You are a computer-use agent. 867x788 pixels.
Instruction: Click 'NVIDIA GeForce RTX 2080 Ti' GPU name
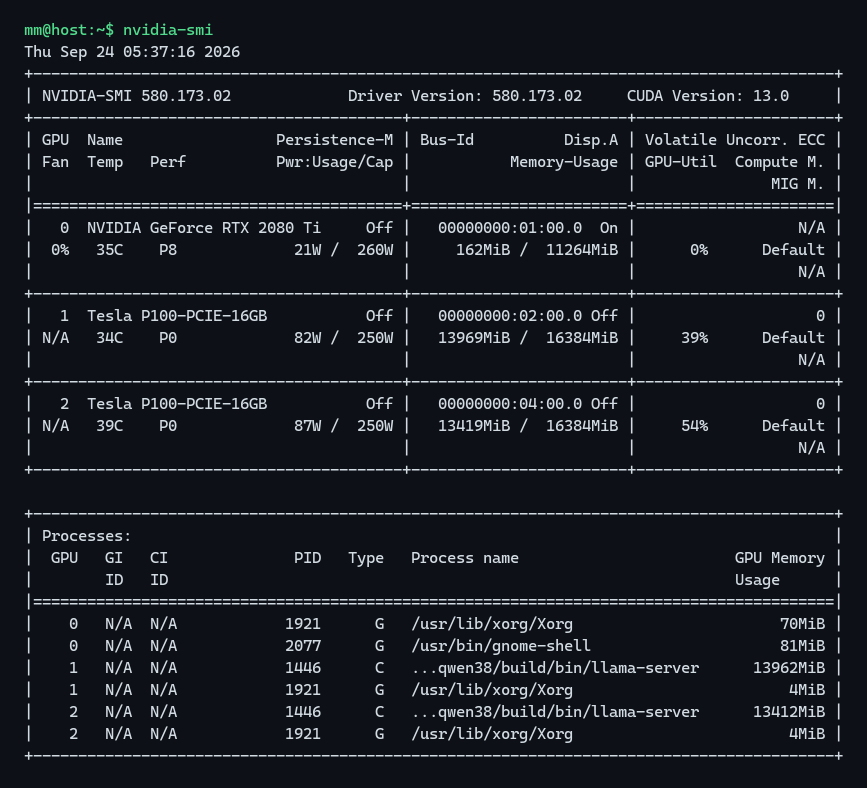[204, 228]
